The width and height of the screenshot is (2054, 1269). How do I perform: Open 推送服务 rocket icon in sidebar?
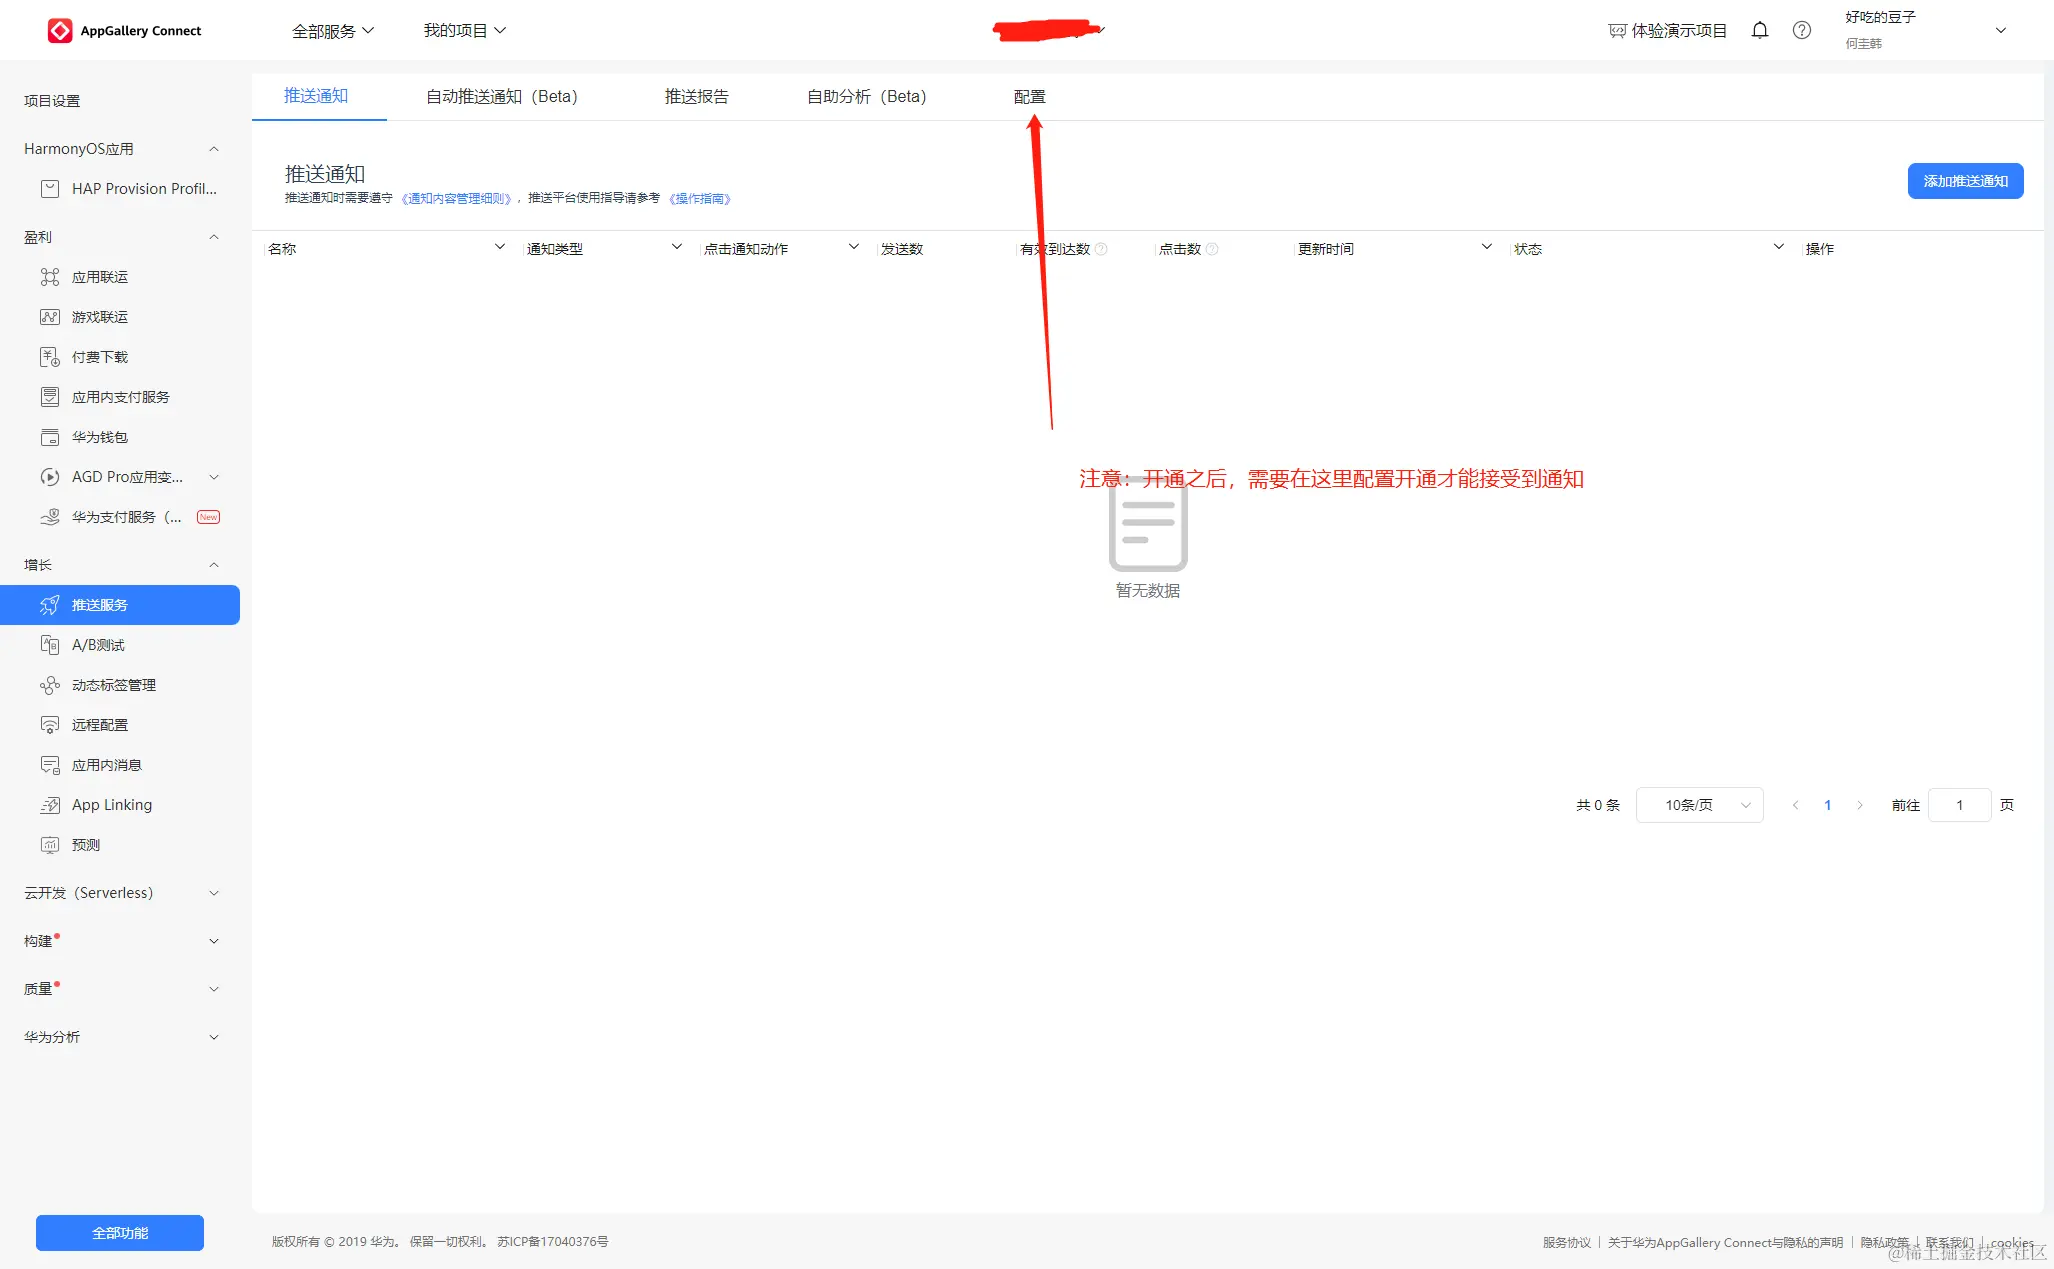49,605
